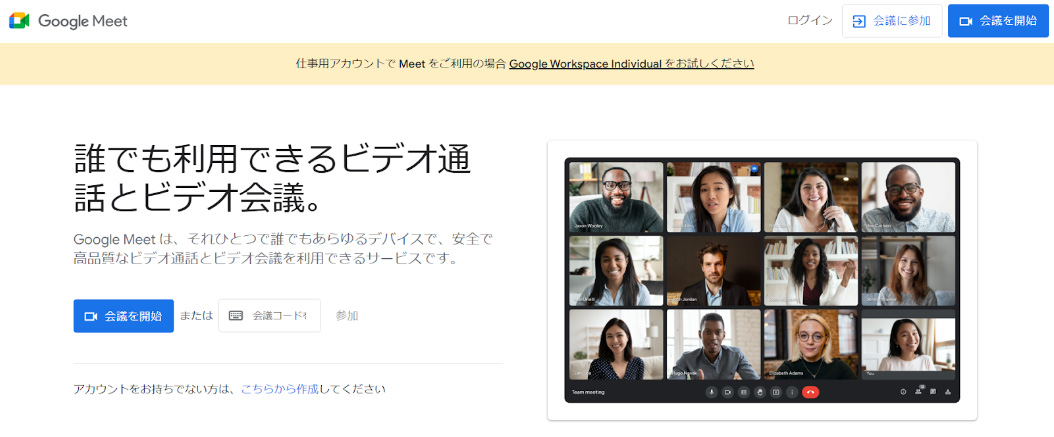Click the Hugo Novak video tile
The width and height of the screenshot is (1054, 437).
click(713, 344)
